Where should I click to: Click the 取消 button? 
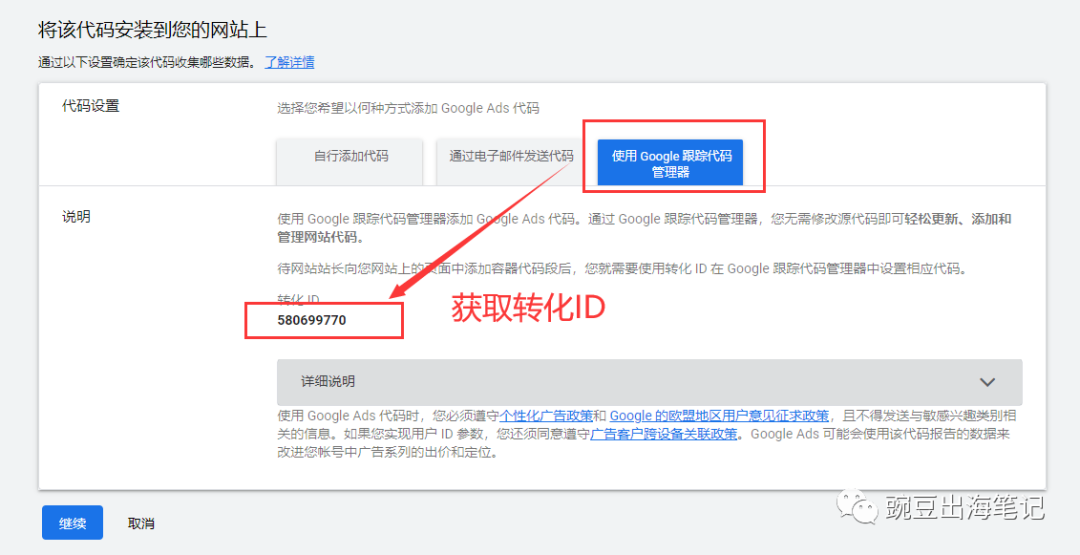(x=141, y=523)
